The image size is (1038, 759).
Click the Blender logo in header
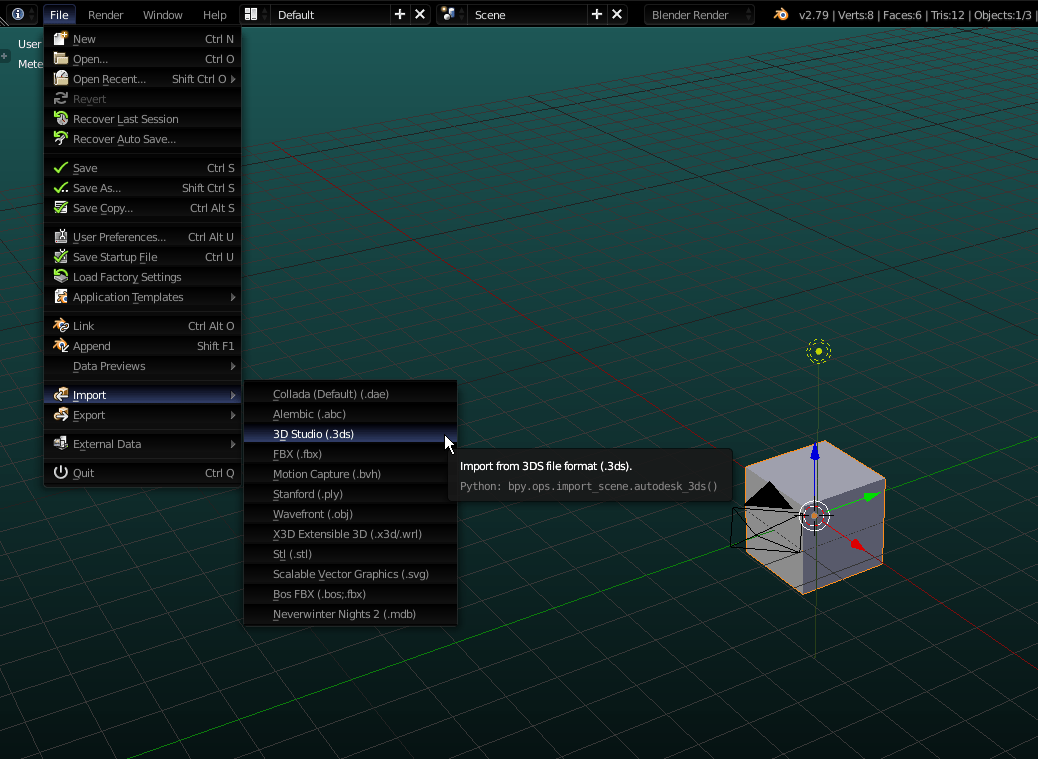click(x=780, y=15)
